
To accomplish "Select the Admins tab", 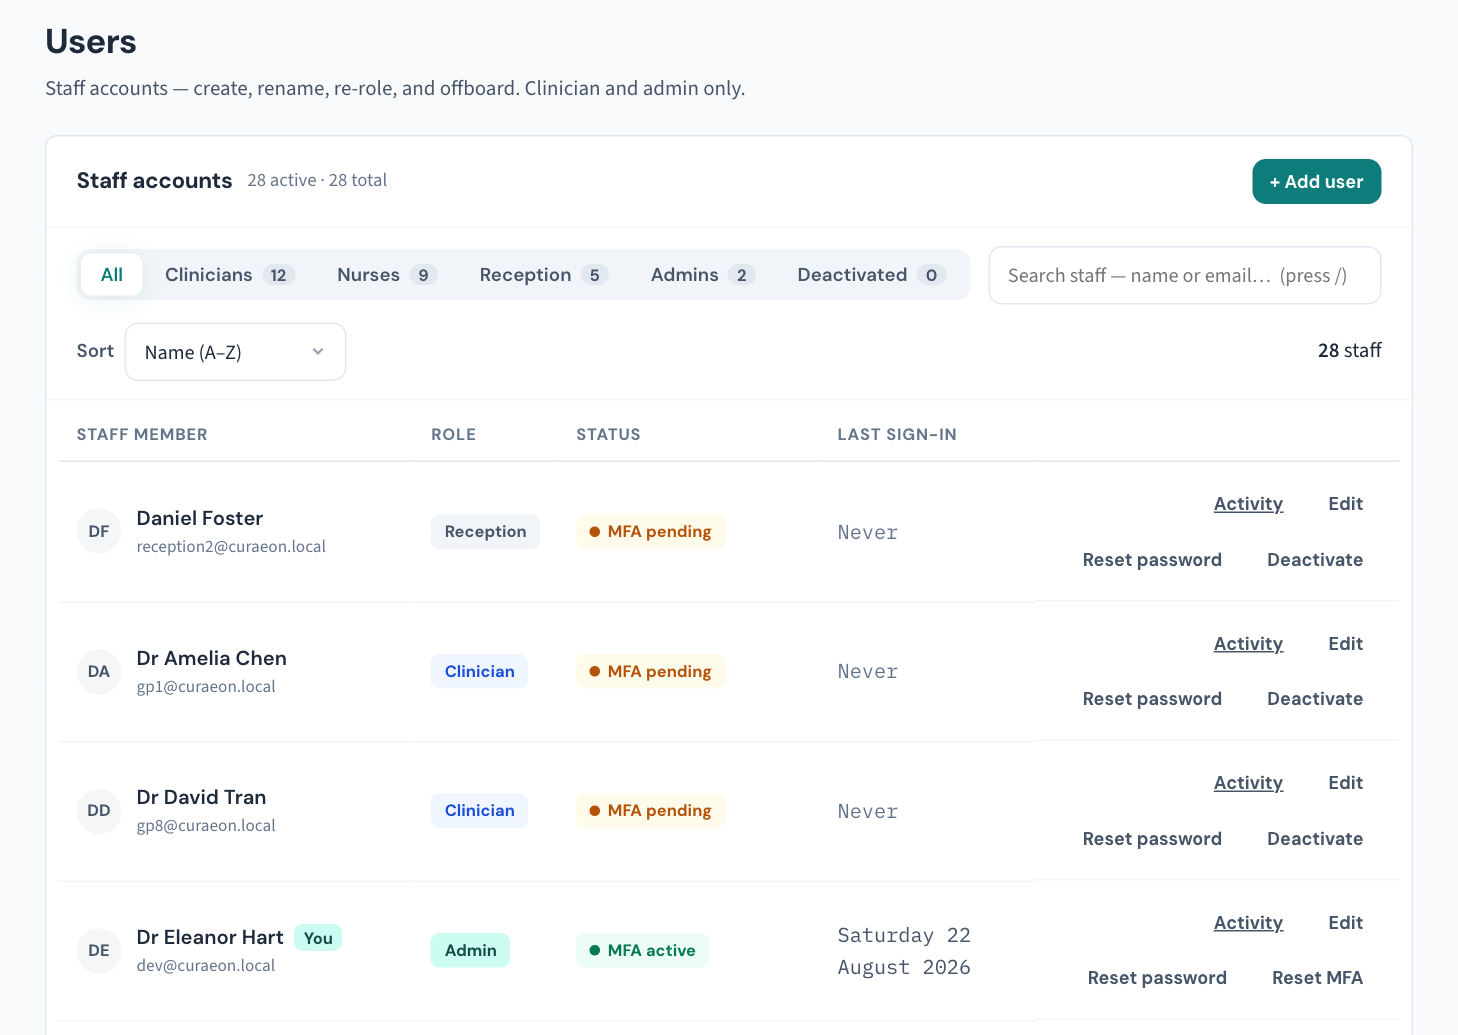I will [x=703, y=275].
